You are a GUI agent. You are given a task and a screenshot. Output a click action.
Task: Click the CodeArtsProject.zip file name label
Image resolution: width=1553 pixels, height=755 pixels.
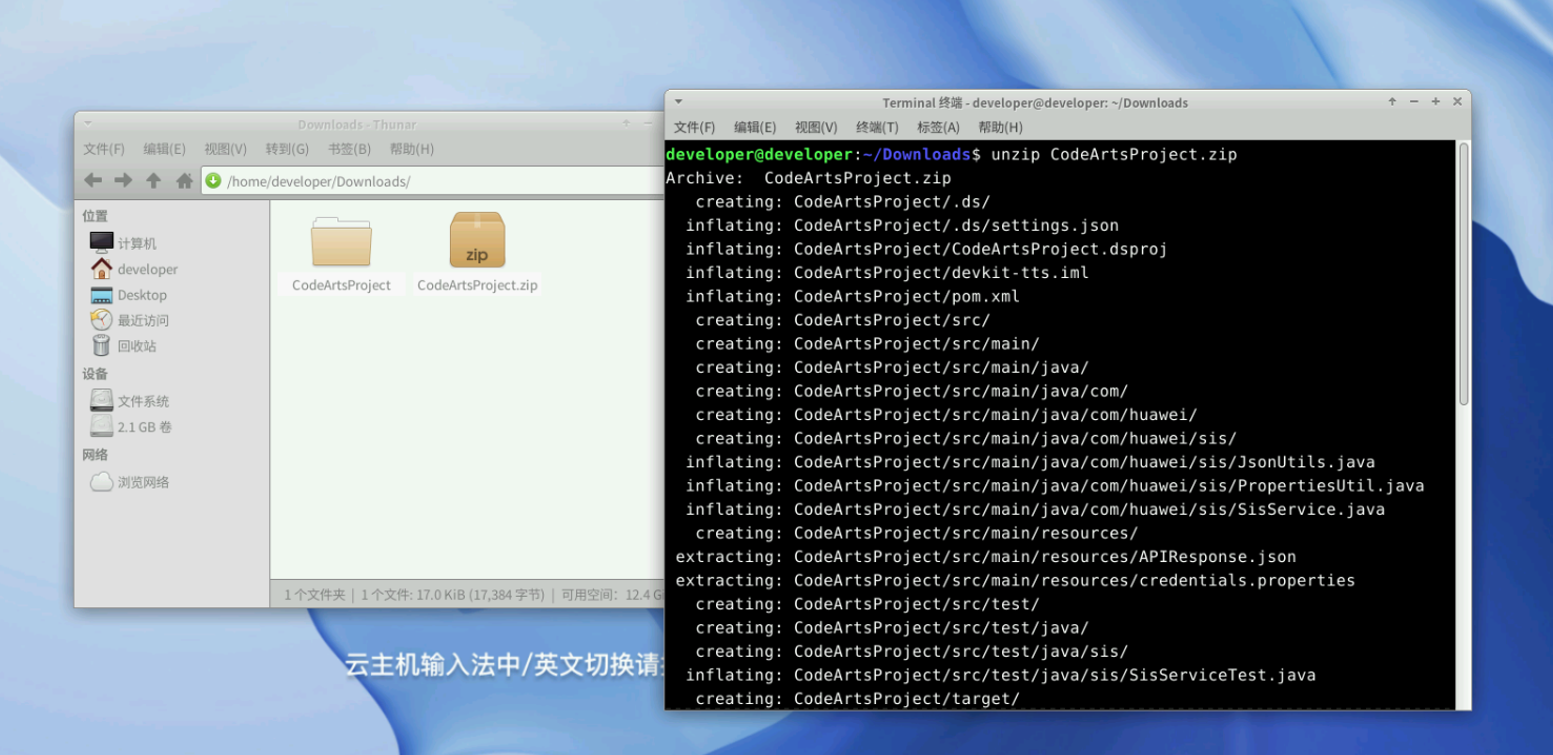(477, 285)
